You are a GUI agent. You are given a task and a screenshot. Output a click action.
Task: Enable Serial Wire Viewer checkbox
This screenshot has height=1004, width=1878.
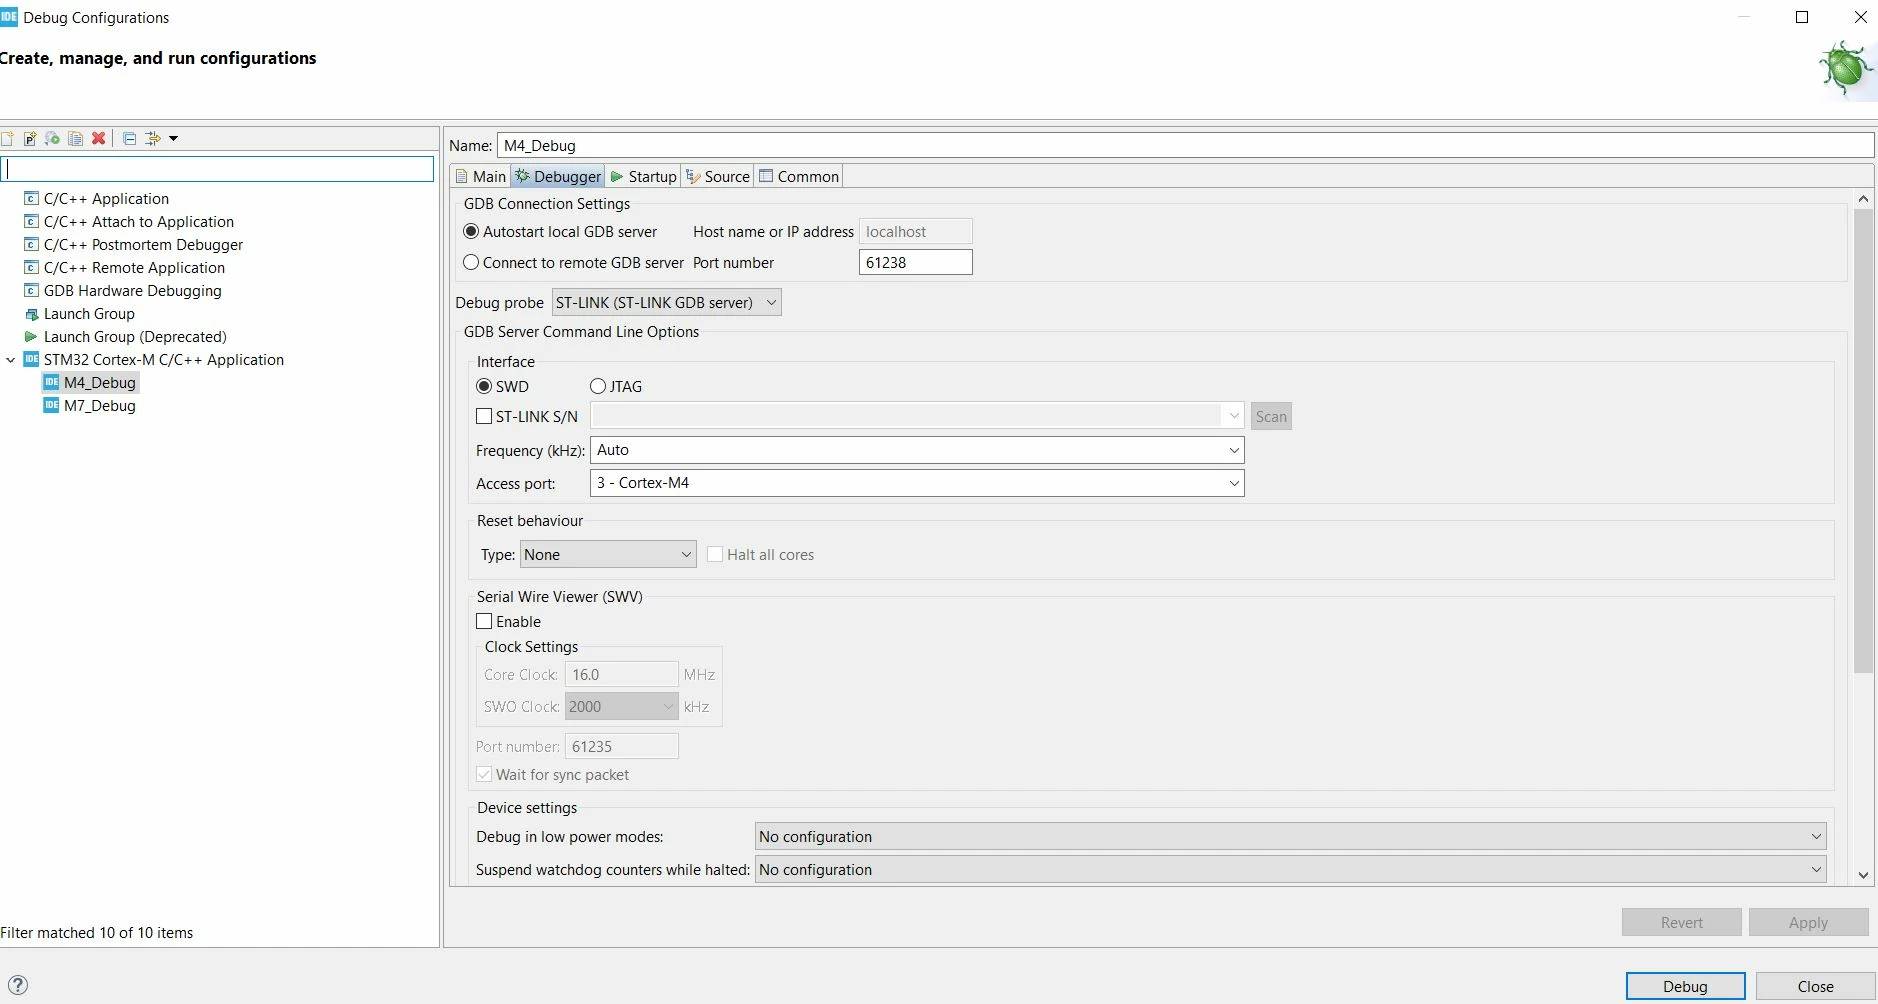(484, 621)
